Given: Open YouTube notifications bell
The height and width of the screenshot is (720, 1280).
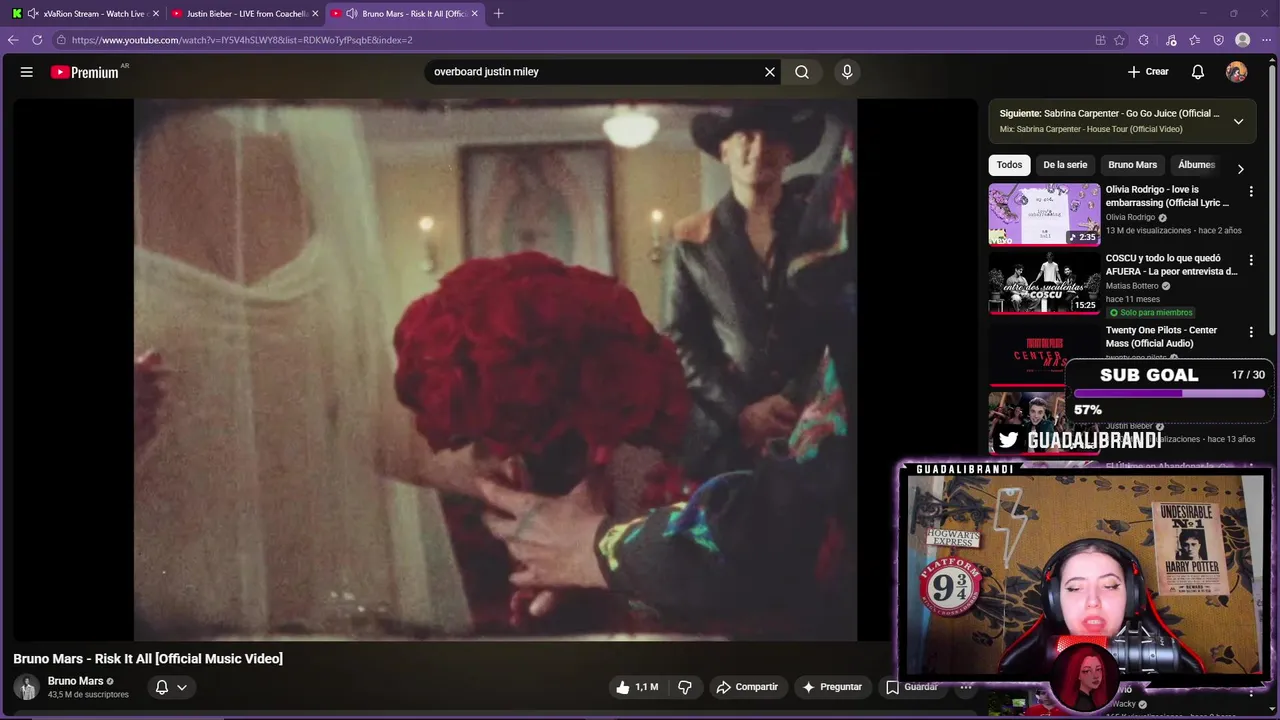Looking at the screenshot, I should click(1198, 72).
